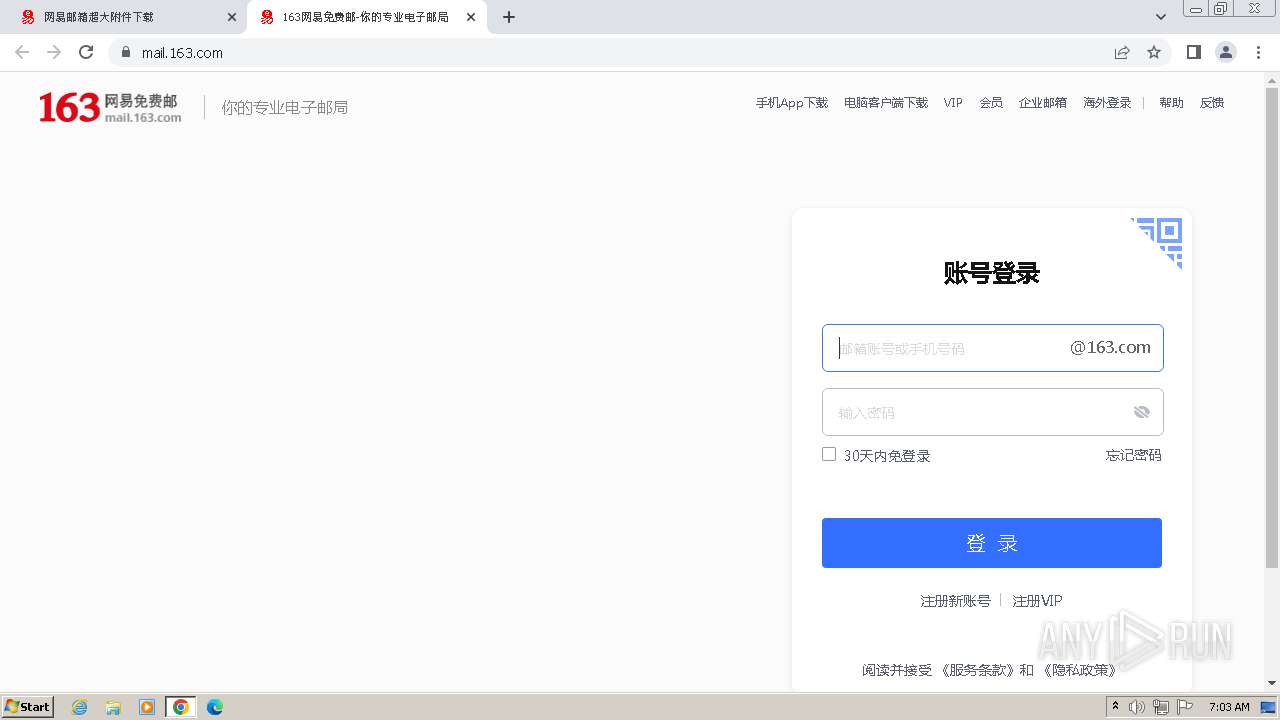The width and height of the screenshot is (1280, 720).
Task: Go back in browser history
Action: (22, 52)
